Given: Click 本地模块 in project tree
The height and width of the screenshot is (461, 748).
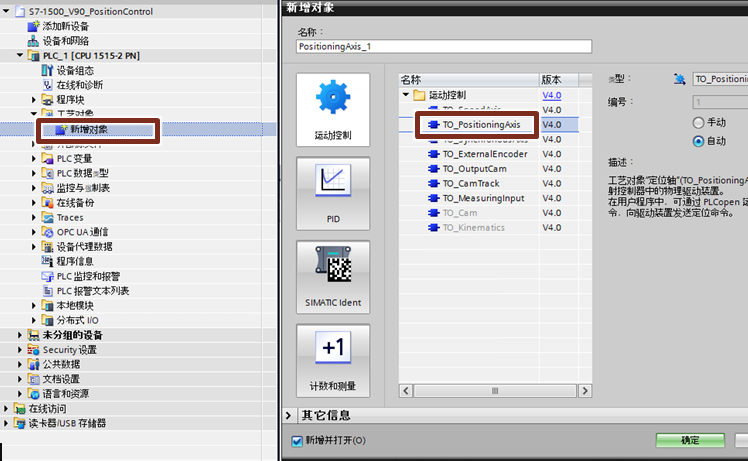Looking at the screenshot, I should pos(75,305).
